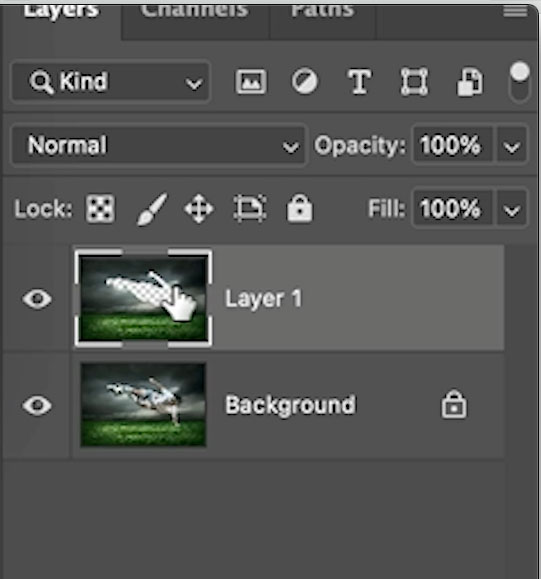
Task: Click the Background layer name
Action: pyautogui.click(x=291, y=405)
